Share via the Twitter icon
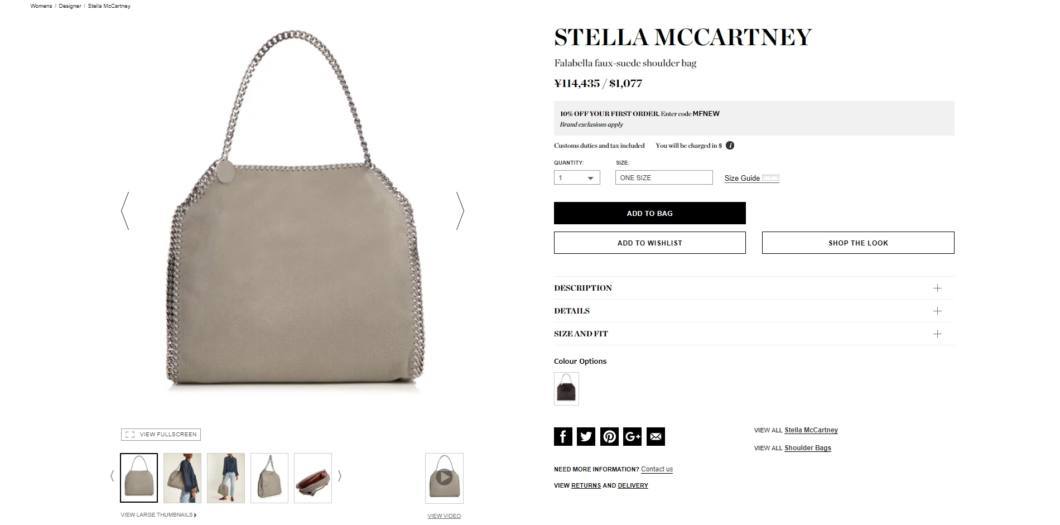 point(585,436)
